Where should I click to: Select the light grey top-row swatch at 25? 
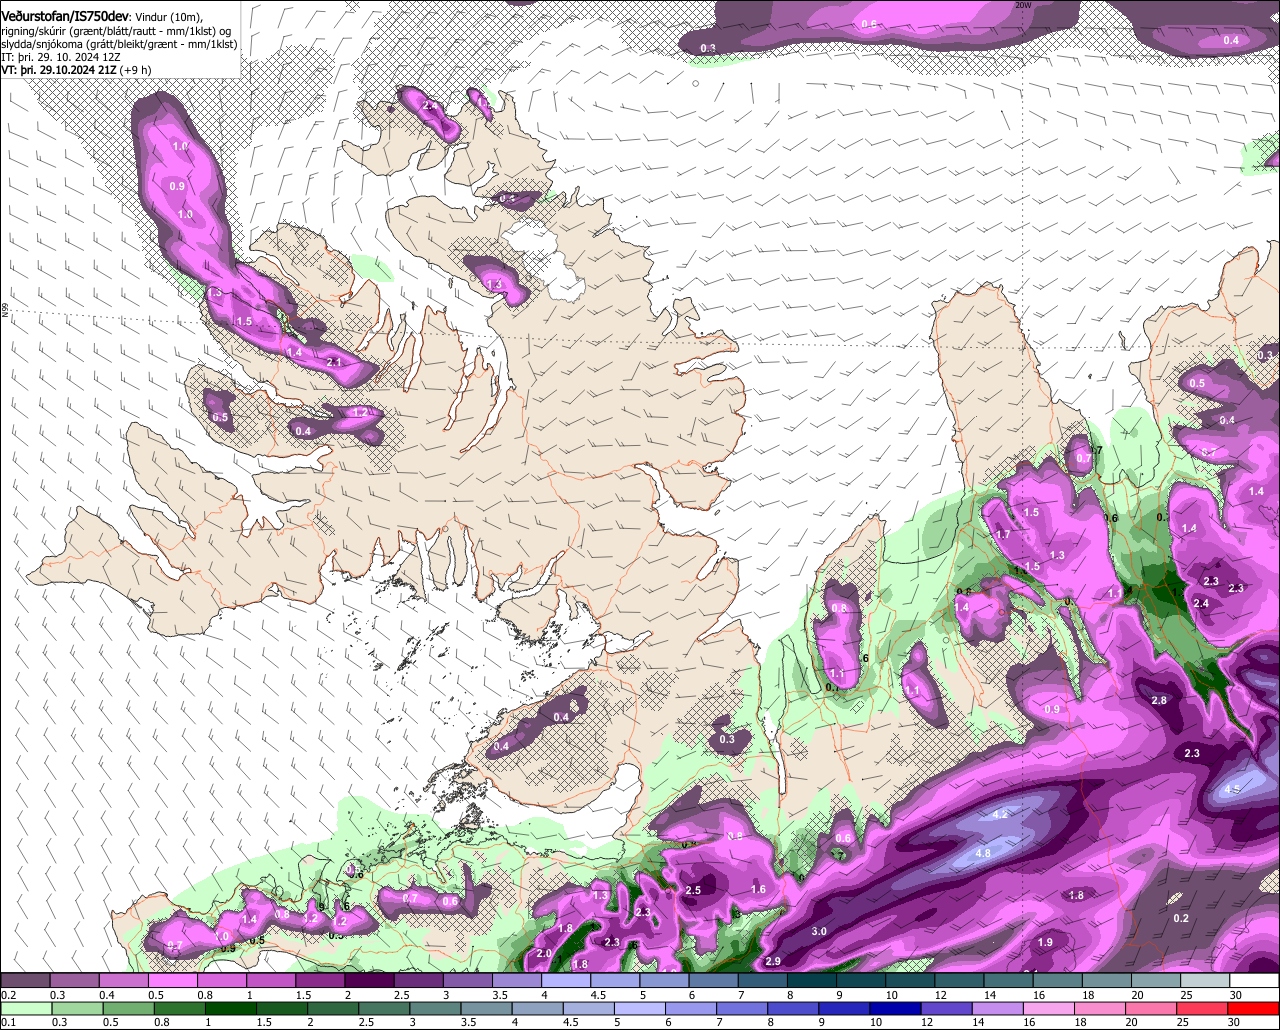tap(1206, 981)
